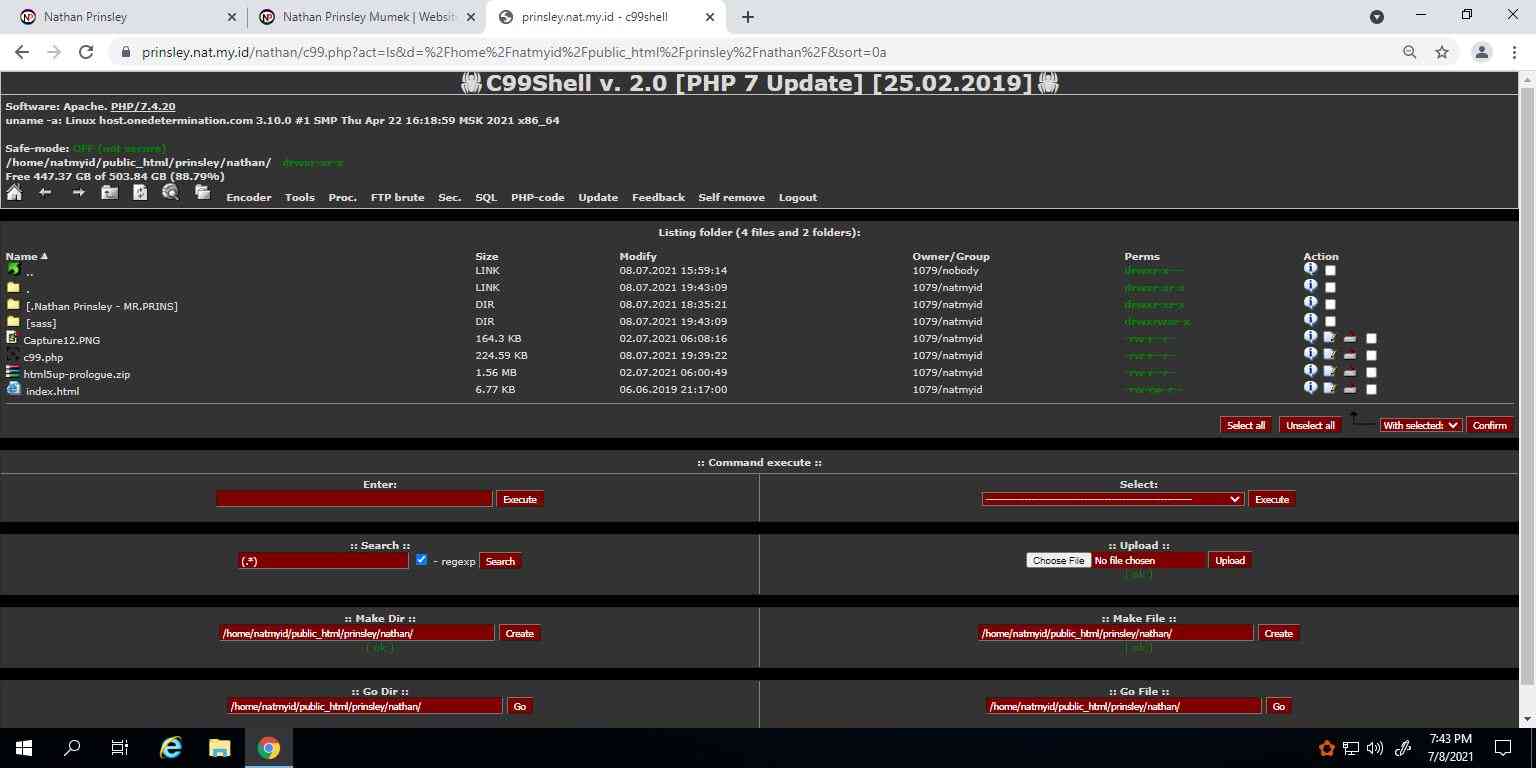Open the Encoder menu item
Screen dimensions: 1536x768
tap(249, 198)
